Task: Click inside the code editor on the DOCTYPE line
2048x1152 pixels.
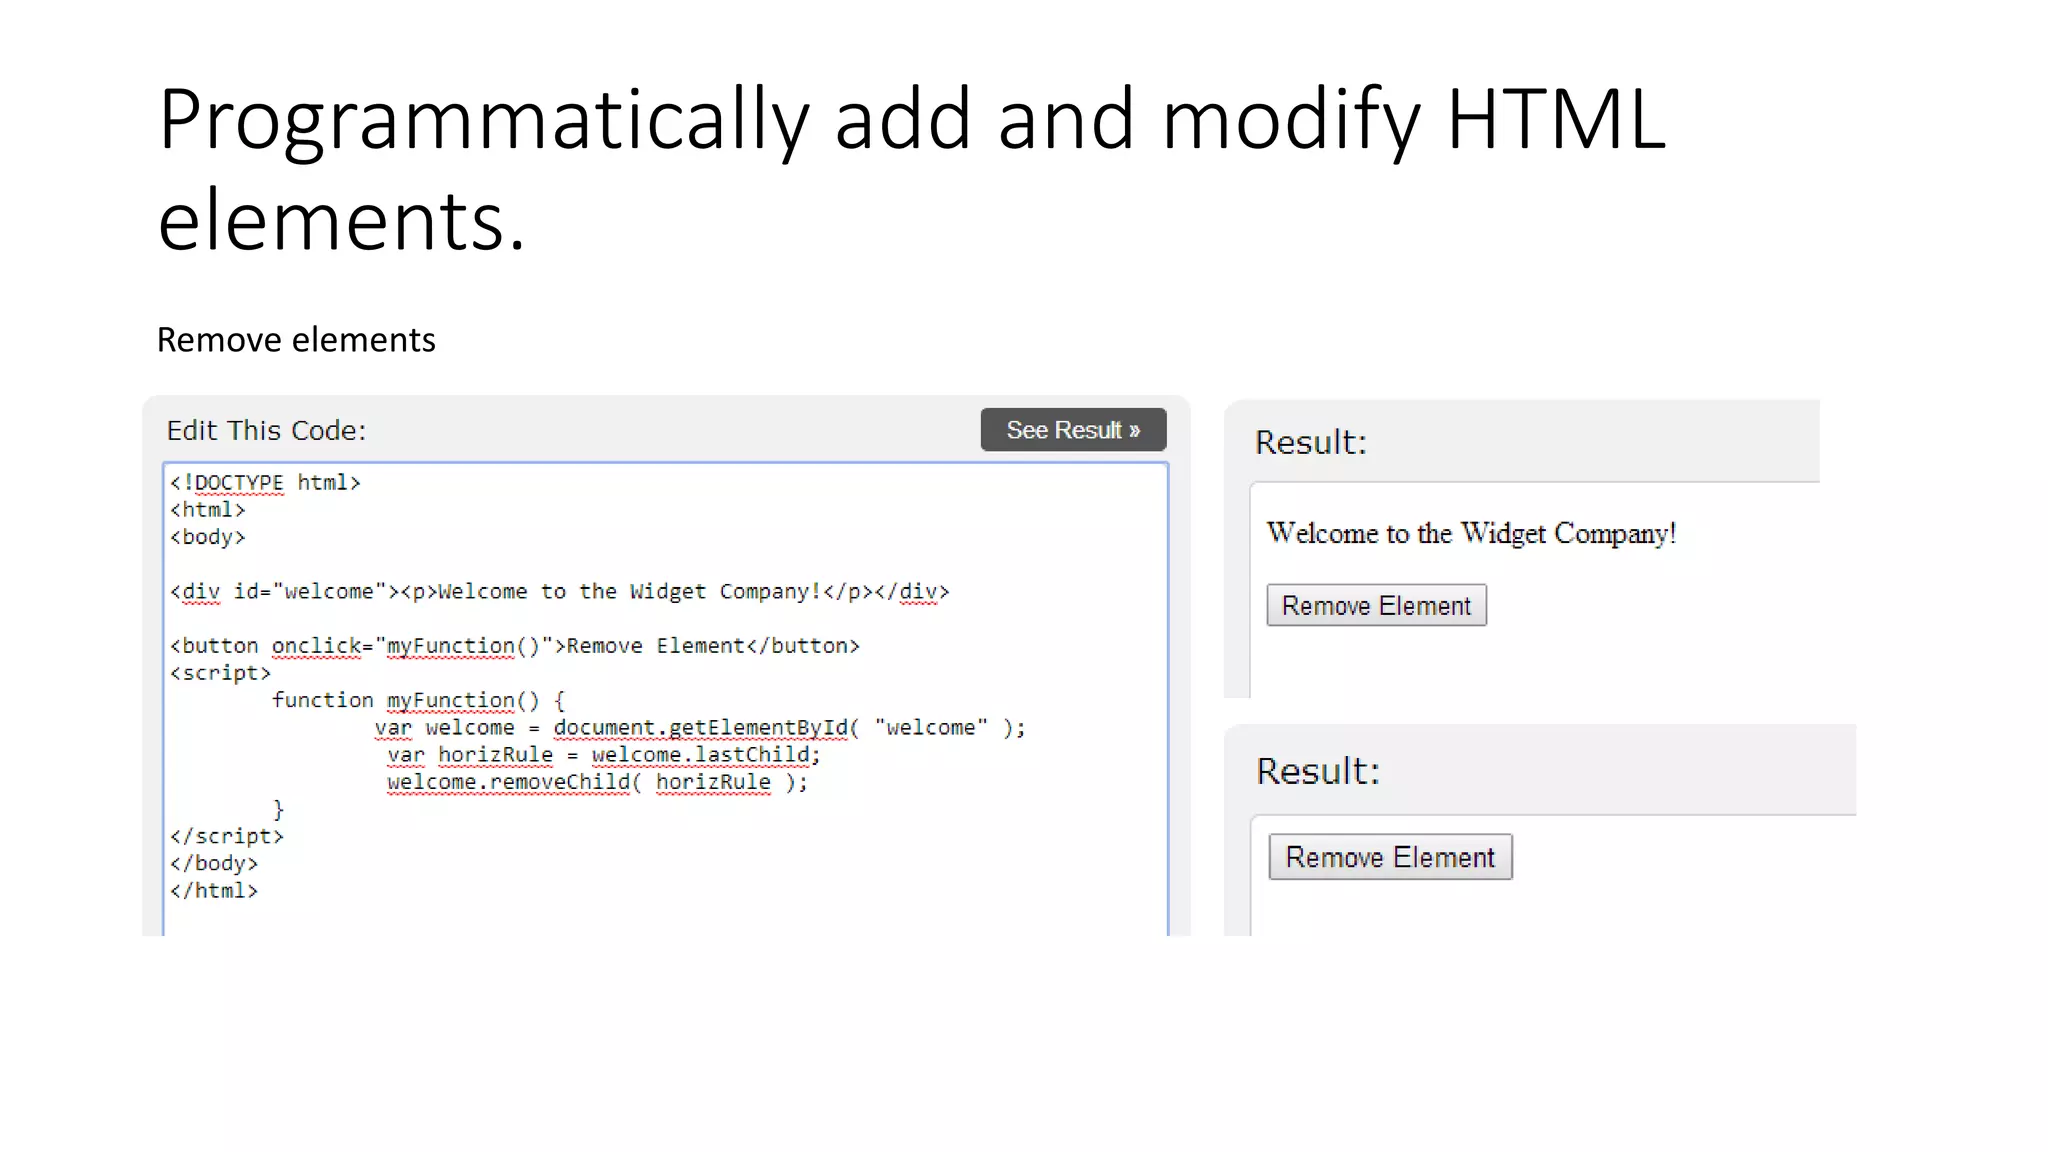Action: tap(265, 483)
